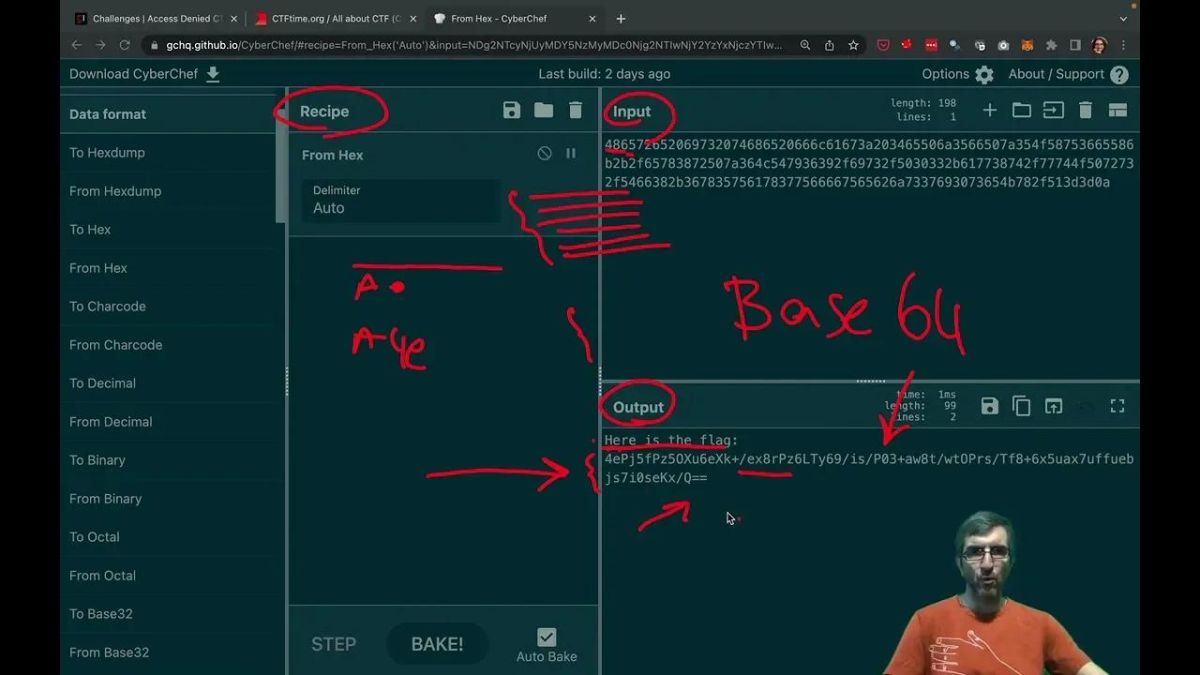Bookmark this page star

[x=853, y=45]
